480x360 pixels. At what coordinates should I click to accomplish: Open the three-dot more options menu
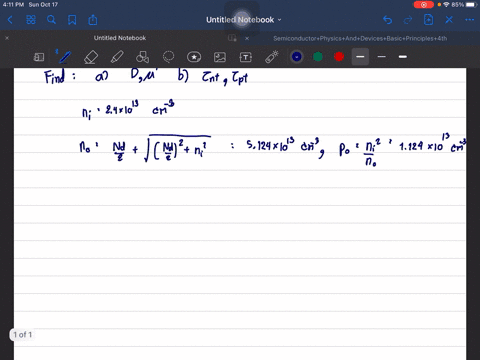point(470,20)
